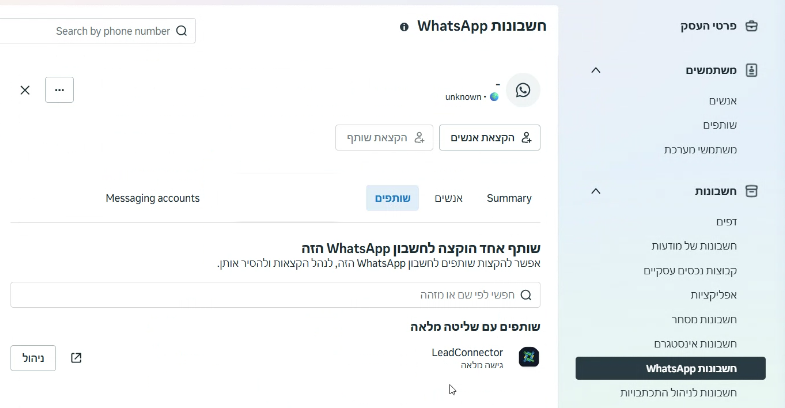Open חשבונות אינסטגרם sidebar item
This screenshot has height=408, width=785.
695,344
